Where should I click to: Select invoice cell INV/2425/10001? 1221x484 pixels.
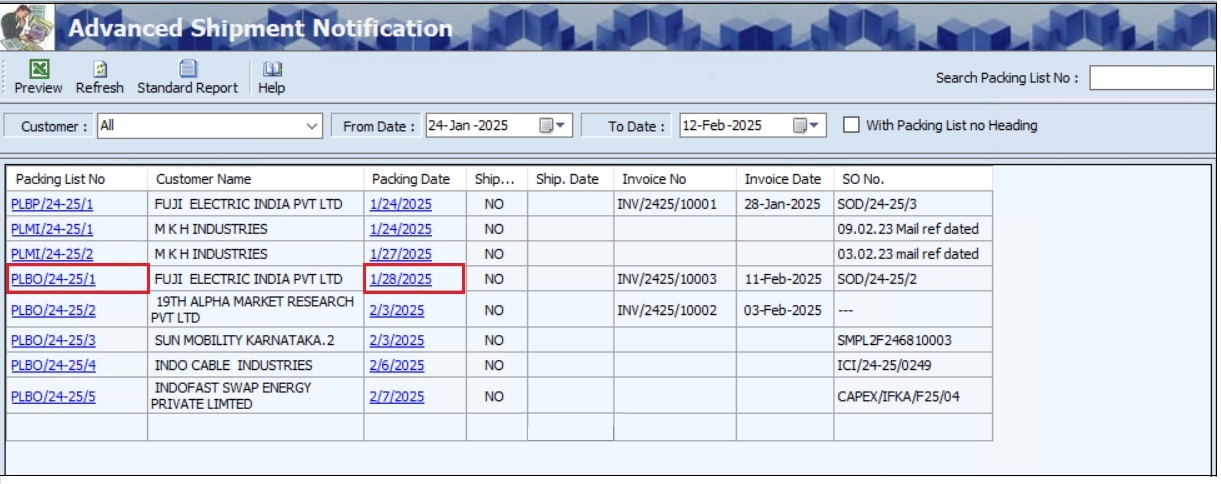point(675,204)
